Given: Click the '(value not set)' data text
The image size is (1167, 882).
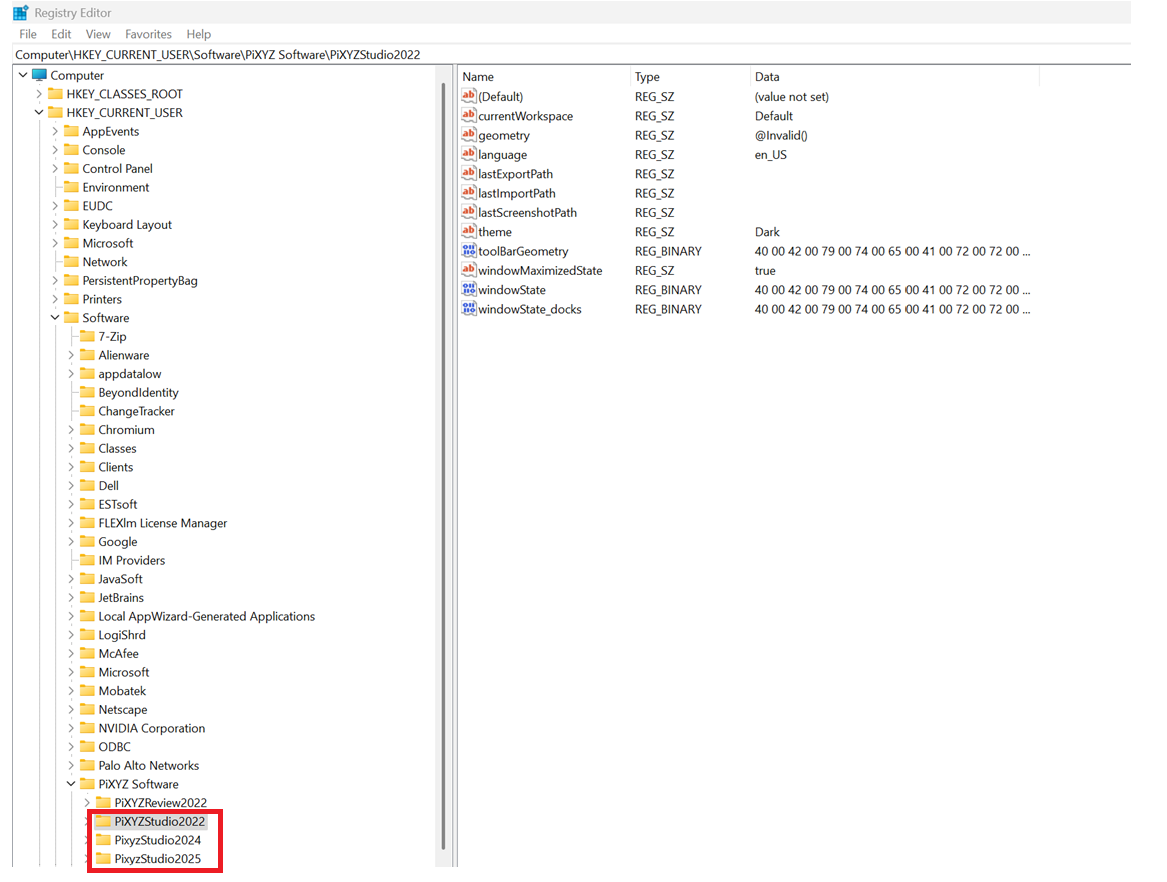Looking at the screenshot, I should (x=792, y=96).
